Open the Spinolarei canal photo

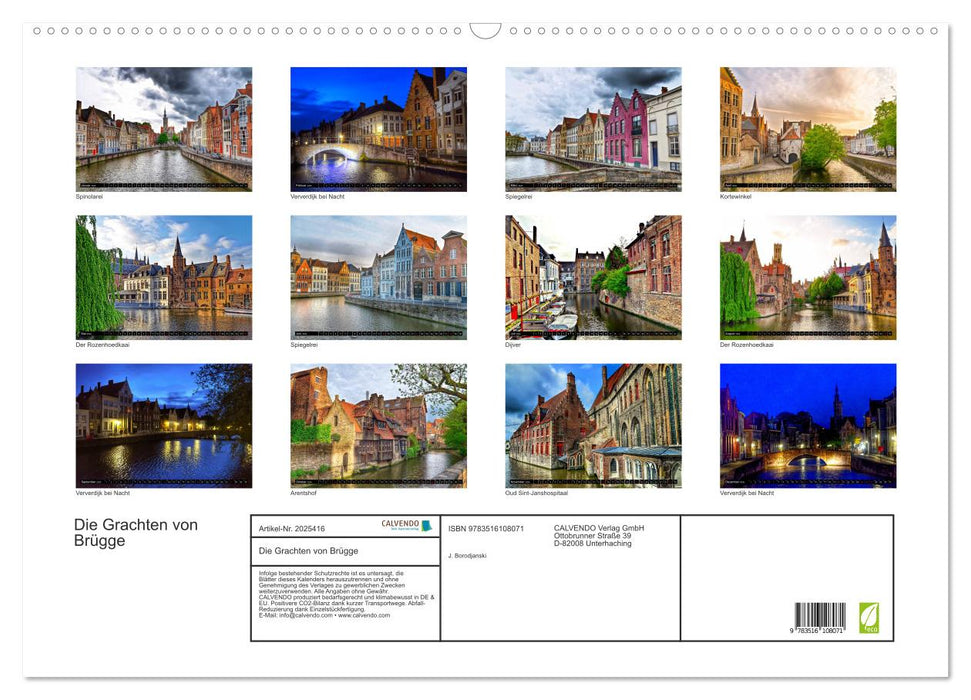click(164, 129)
